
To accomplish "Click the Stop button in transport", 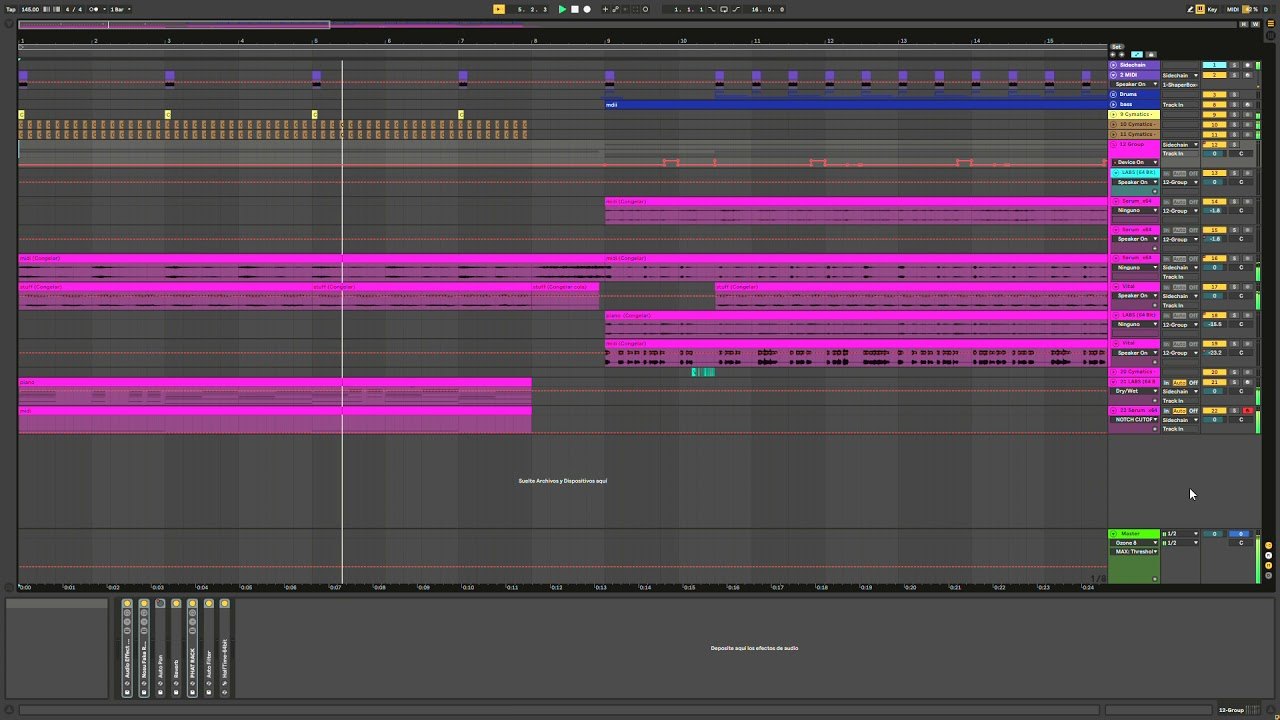I will point(574,9).
